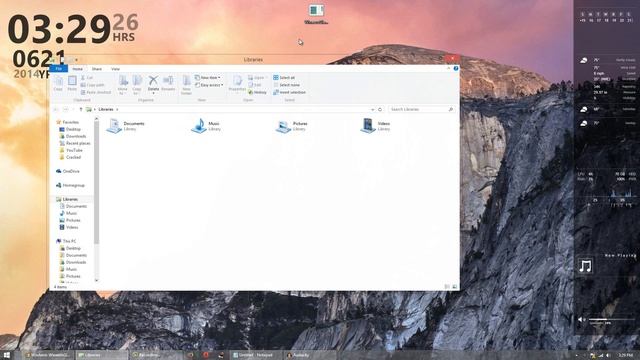Image resolution: width=640 pixels, height=360 pixels.
Task: Click the music note Now Playing widget
Action: click(585, 266)
